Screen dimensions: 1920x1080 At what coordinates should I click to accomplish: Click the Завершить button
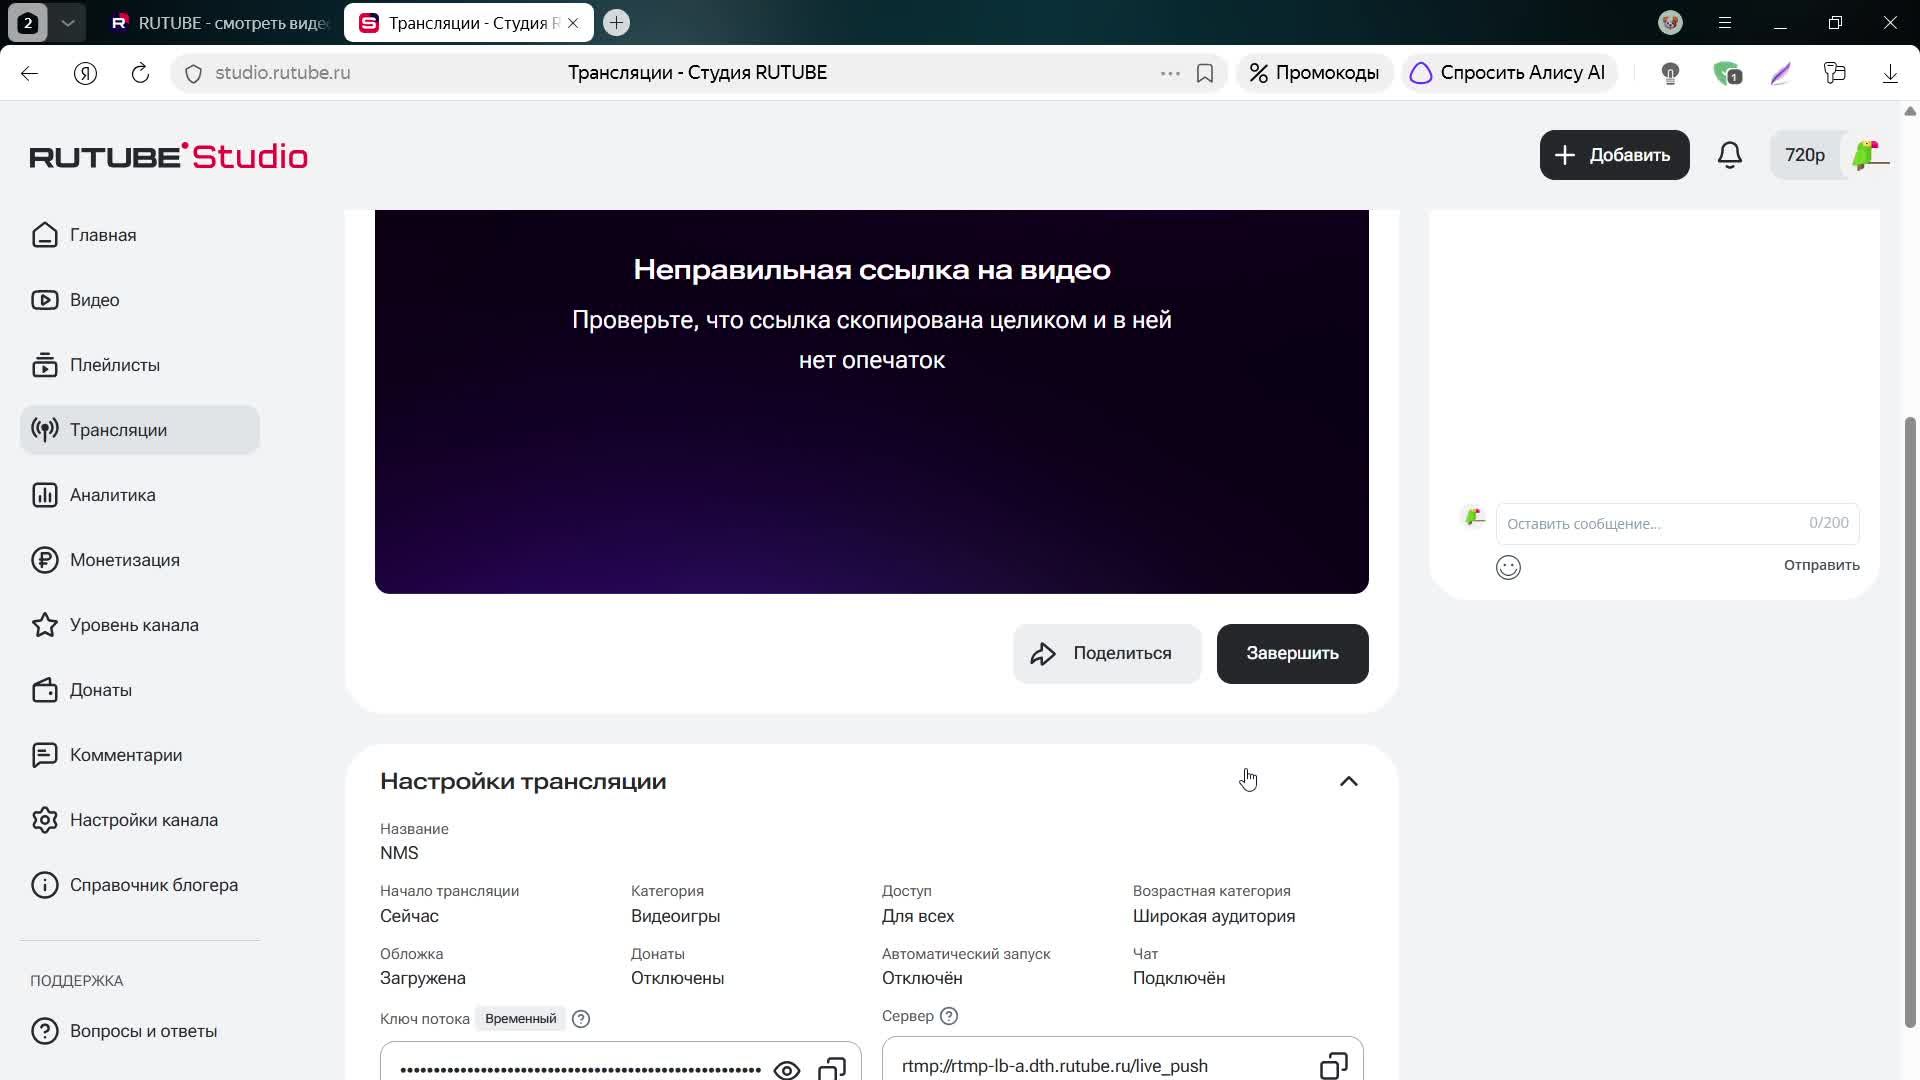click(1292, 654)
